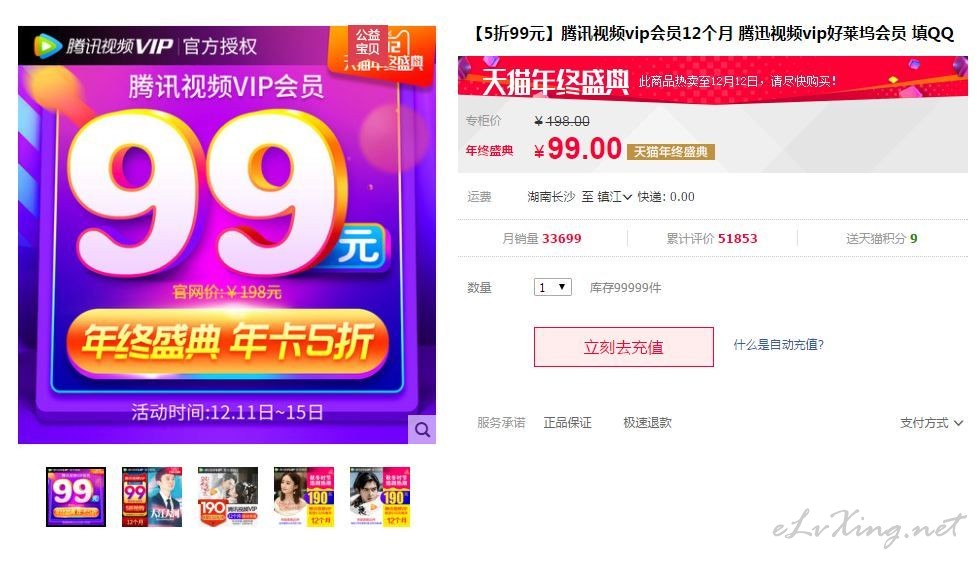The height and width of the screenshot is (561, 977).
Task: Select the fifth 190 thumbnail
Action: (x=380, y=497)
